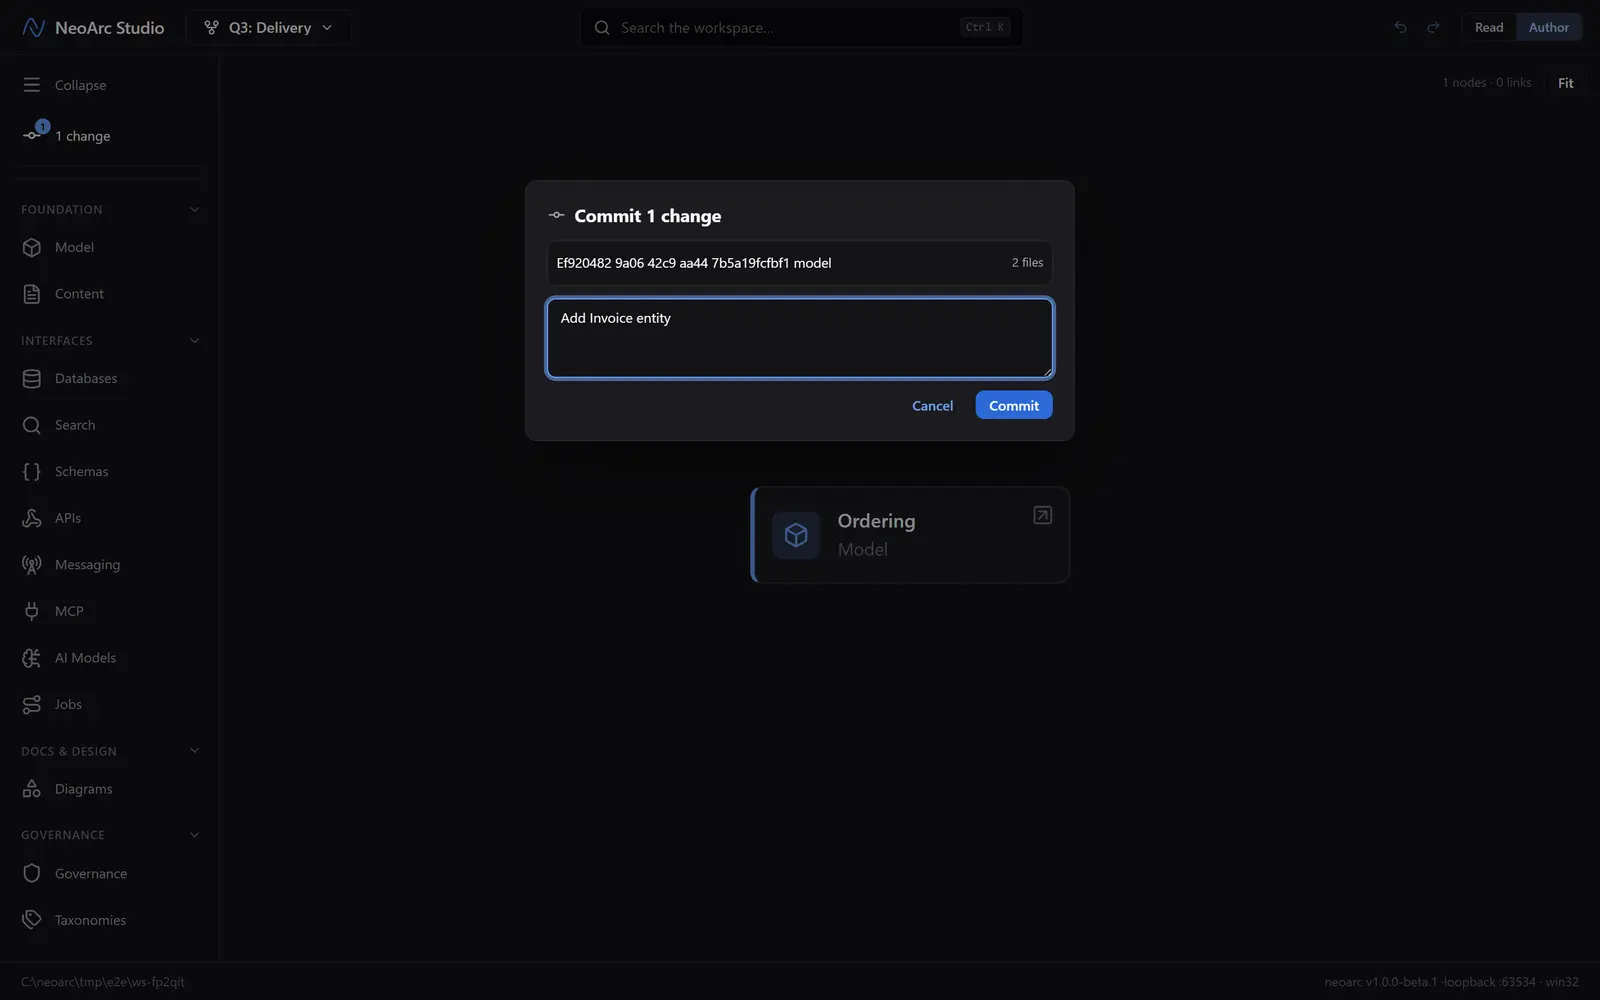
Task: Click the blue Commit button
Action: (x=1014, y=405)
